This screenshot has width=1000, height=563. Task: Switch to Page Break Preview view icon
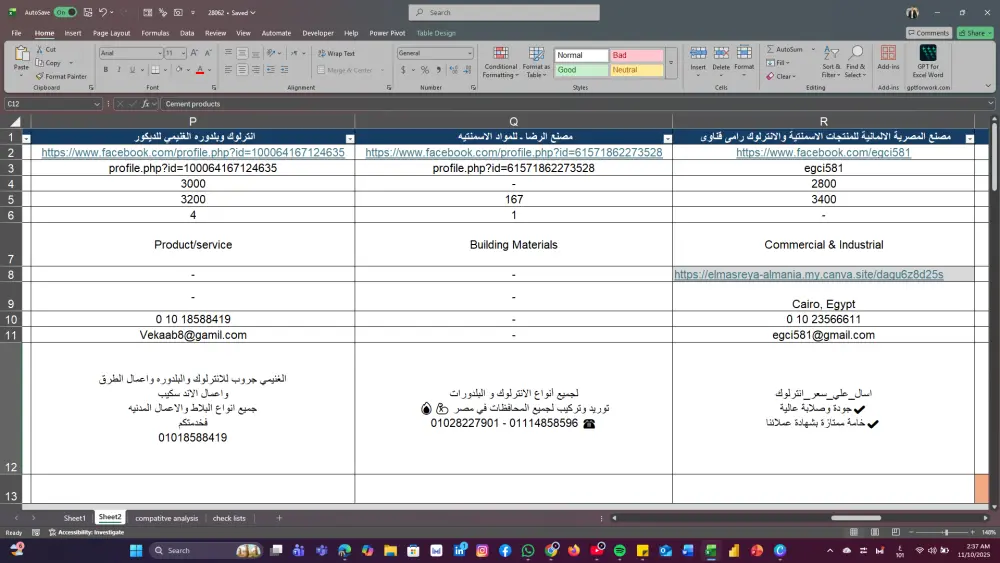[x=895, y=532]
